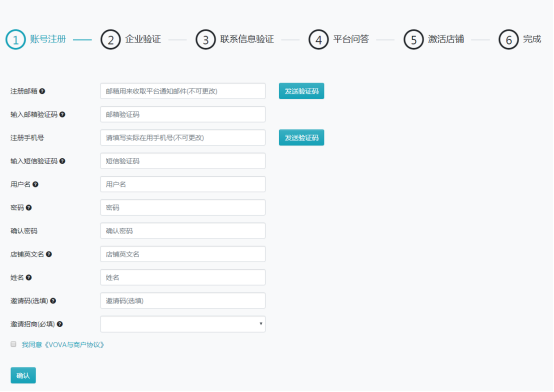Click the 确认 submit button
554x392 pixels.
pos(23,375)
